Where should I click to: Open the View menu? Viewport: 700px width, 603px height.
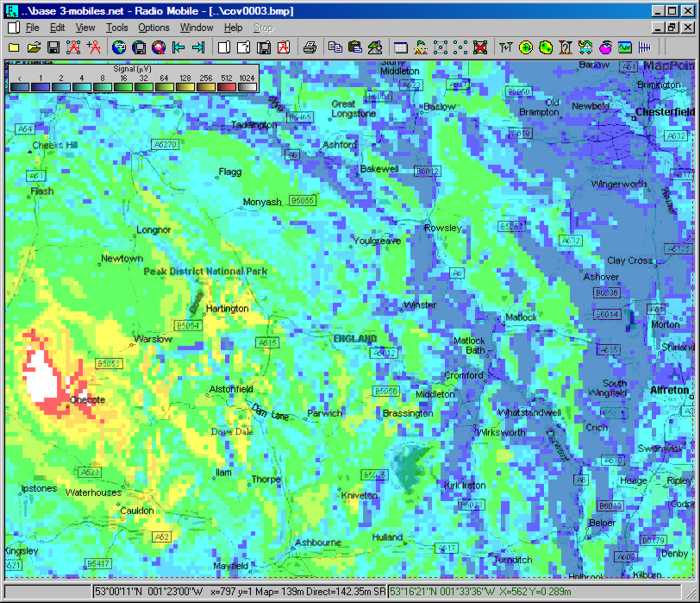[x=85, y=28]
